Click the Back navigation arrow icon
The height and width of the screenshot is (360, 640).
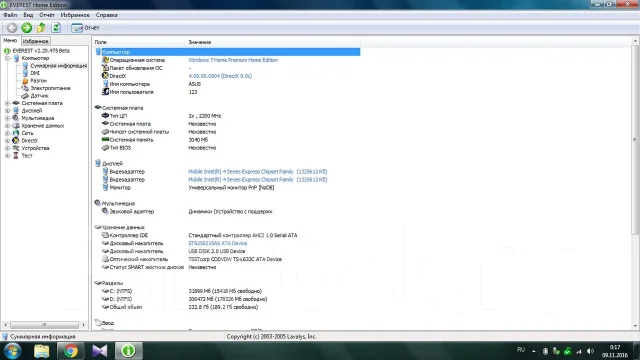tap(12, 28)
